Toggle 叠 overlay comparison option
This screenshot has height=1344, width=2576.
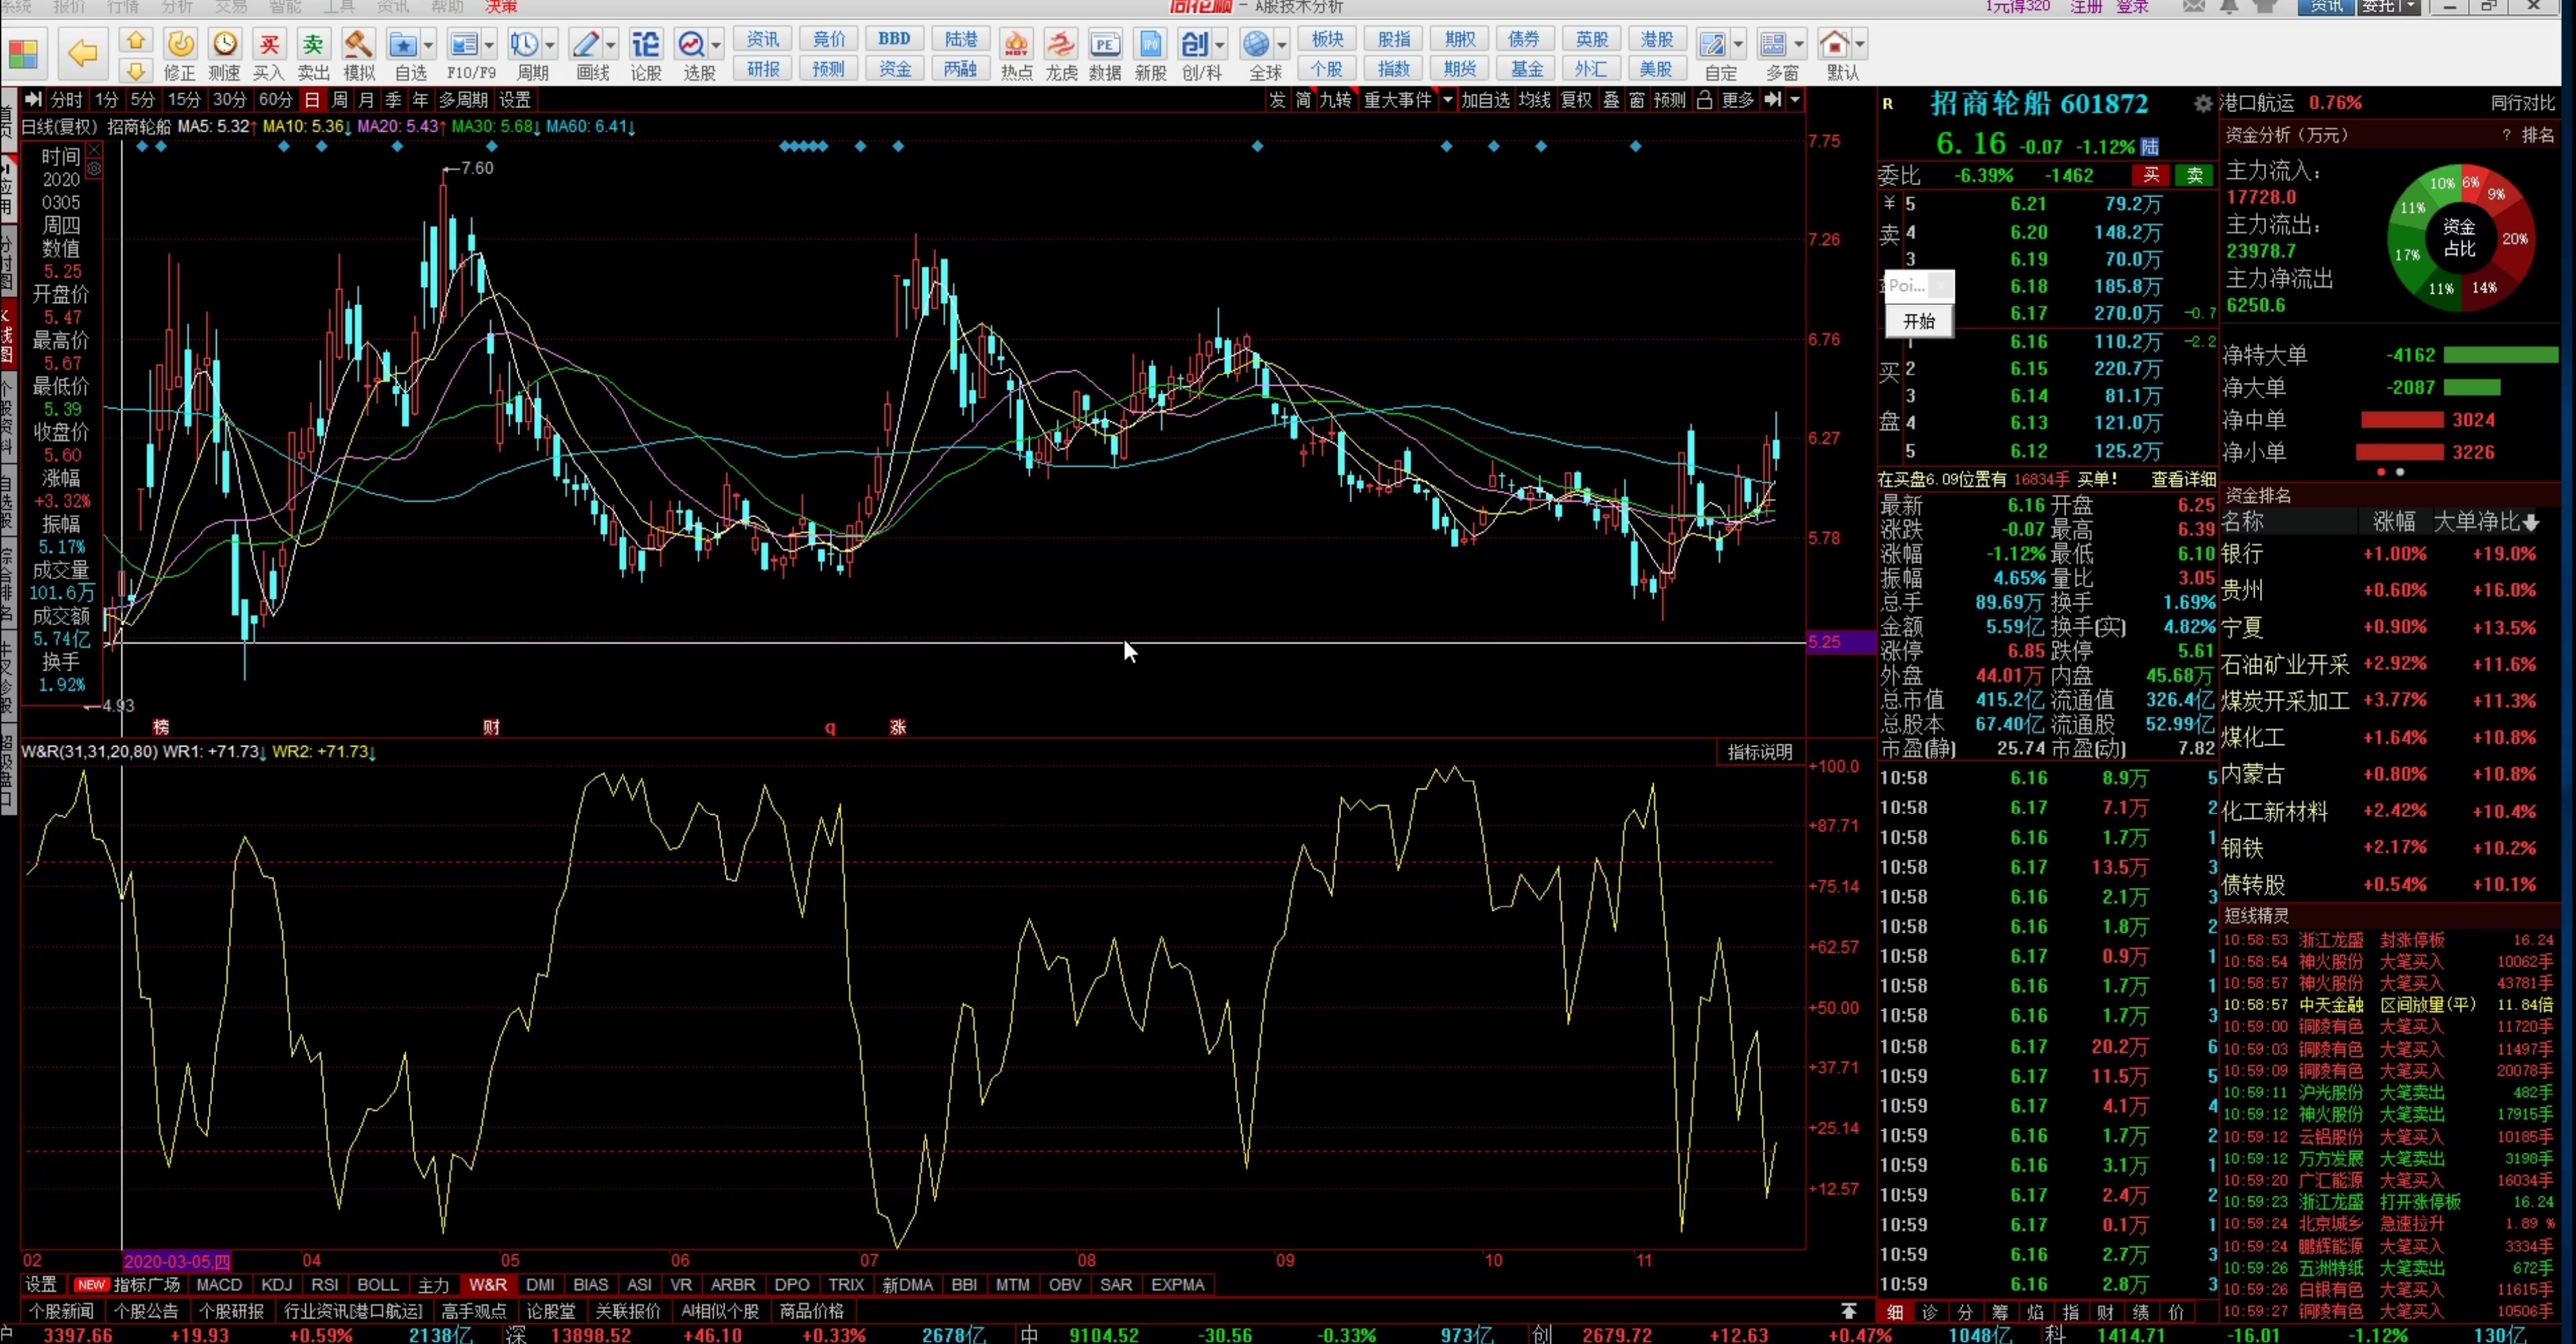point(1611,100)
